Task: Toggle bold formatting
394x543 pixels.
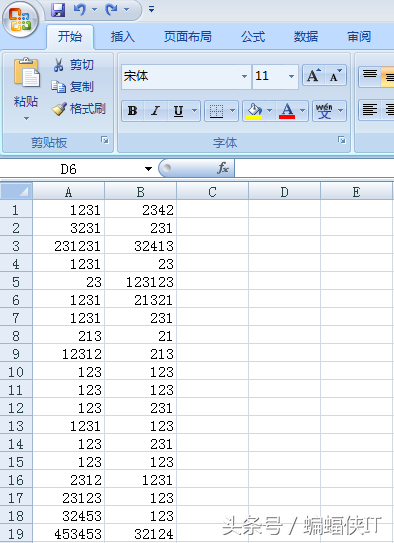Action: pyautogui.click(x=133, y=111)
